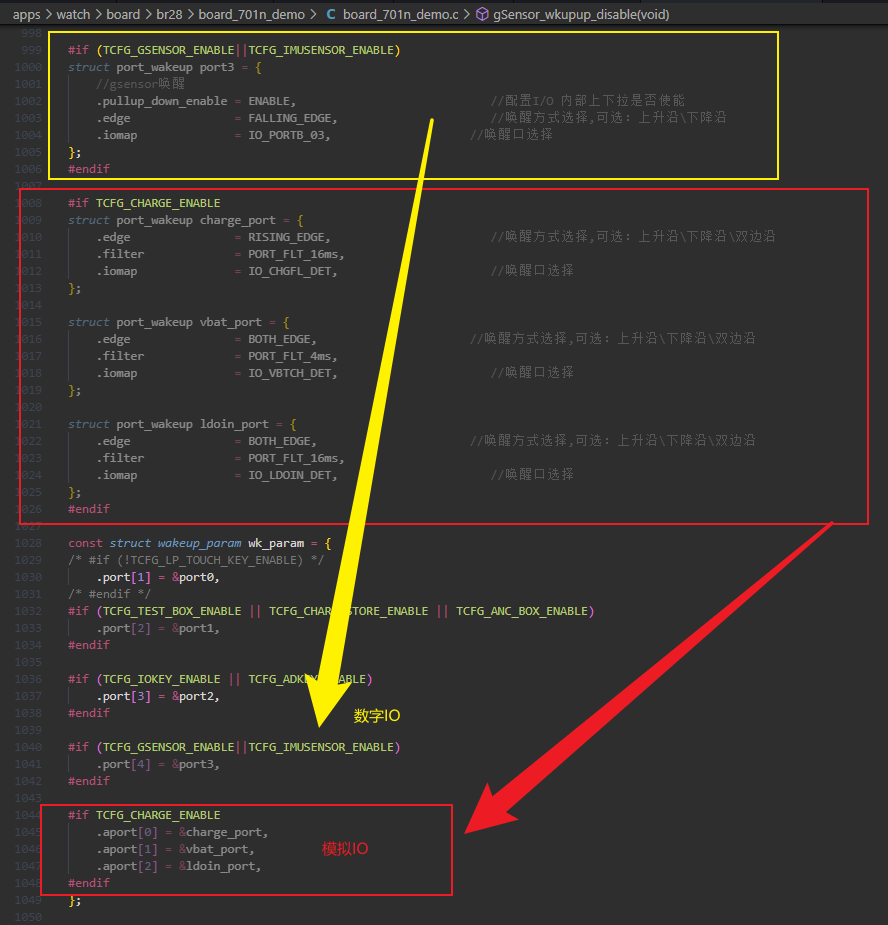Click the &port0 reference
Screen dimensions: 888x925
[x=193, y=578]
